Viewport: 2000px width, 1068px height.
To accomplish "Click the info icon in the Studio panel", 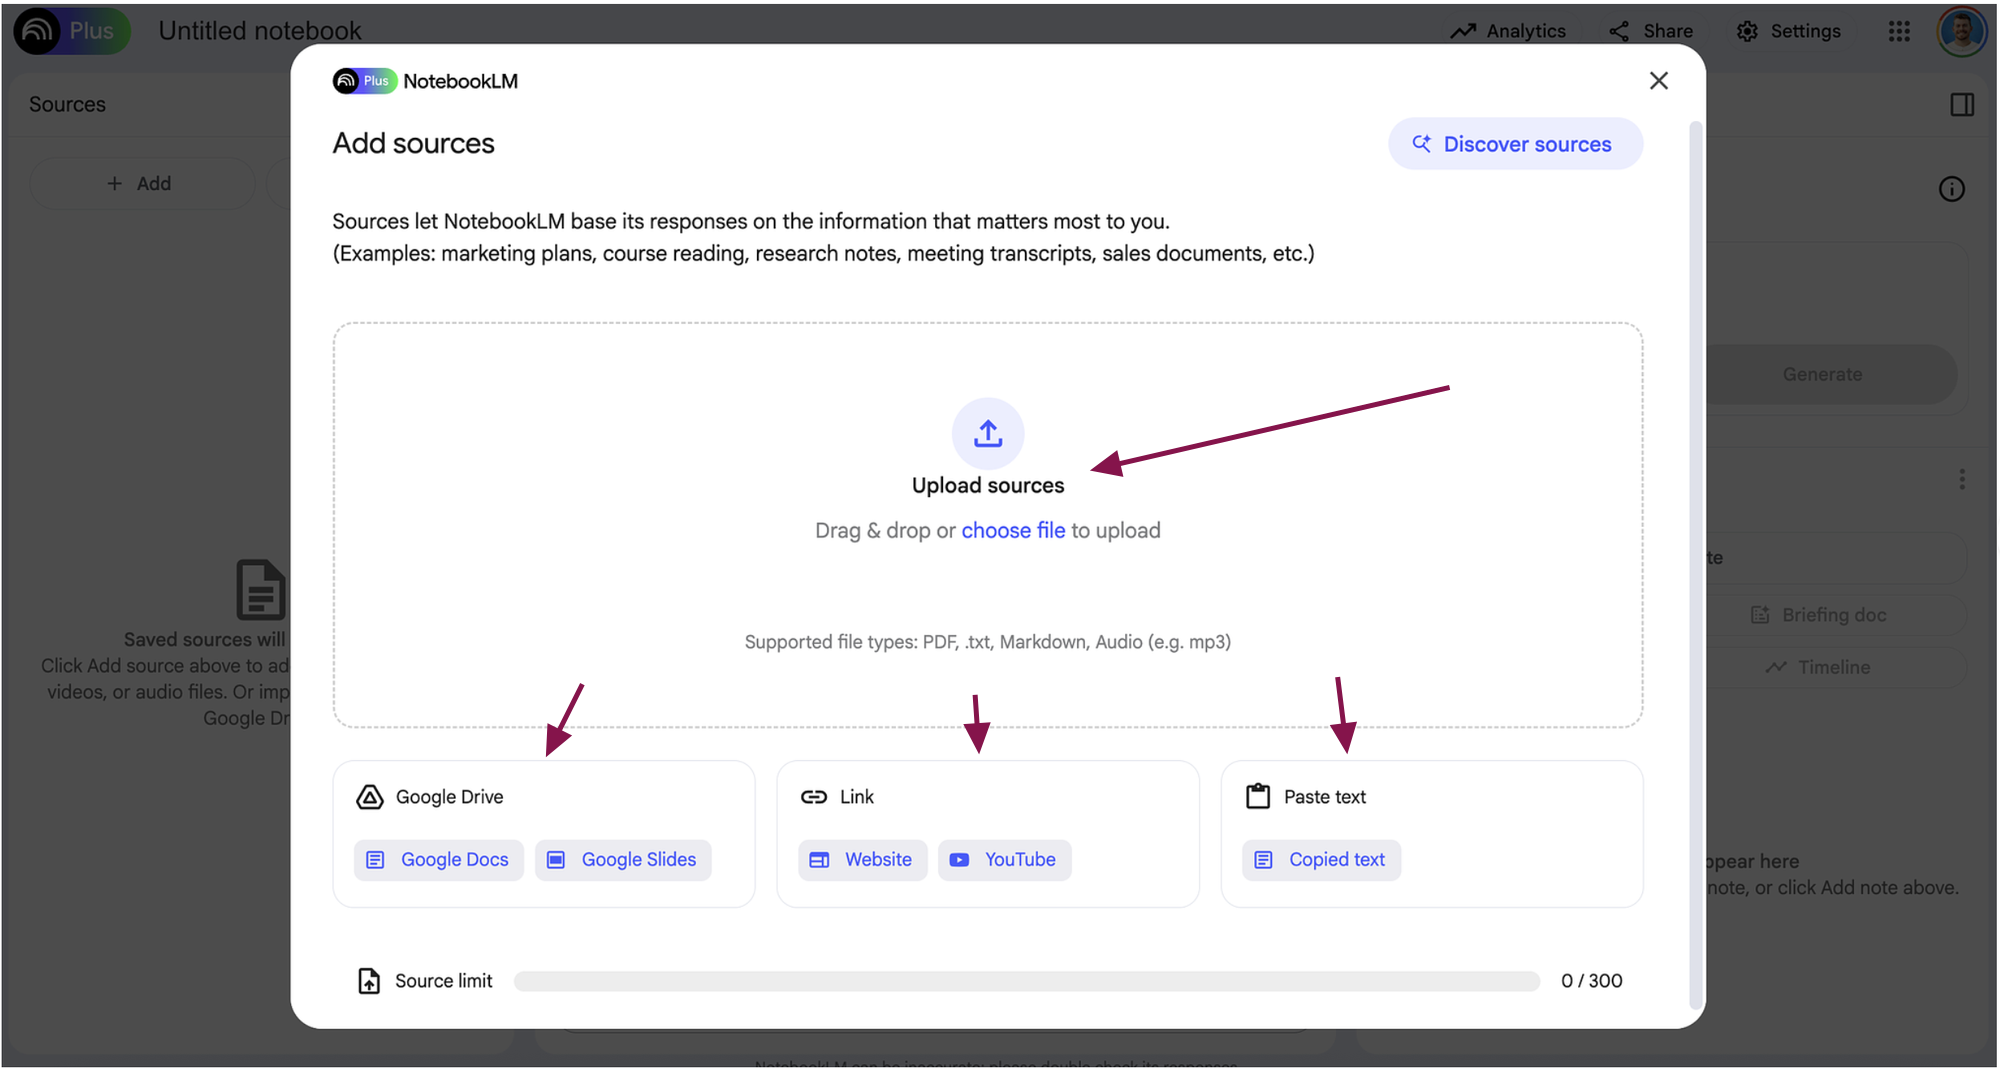I will pos(1951,189).
